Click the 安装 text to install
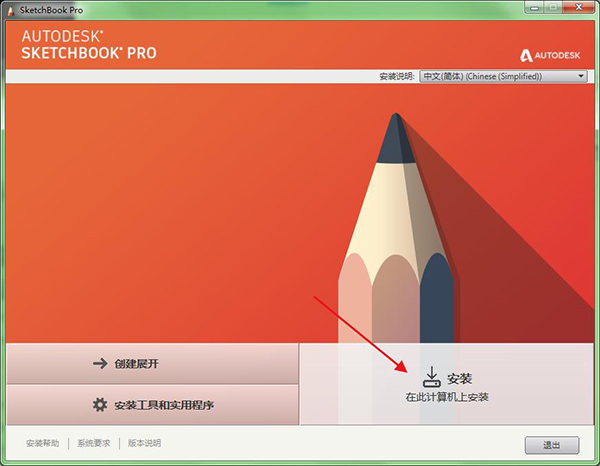 click(x=460, y=378)
